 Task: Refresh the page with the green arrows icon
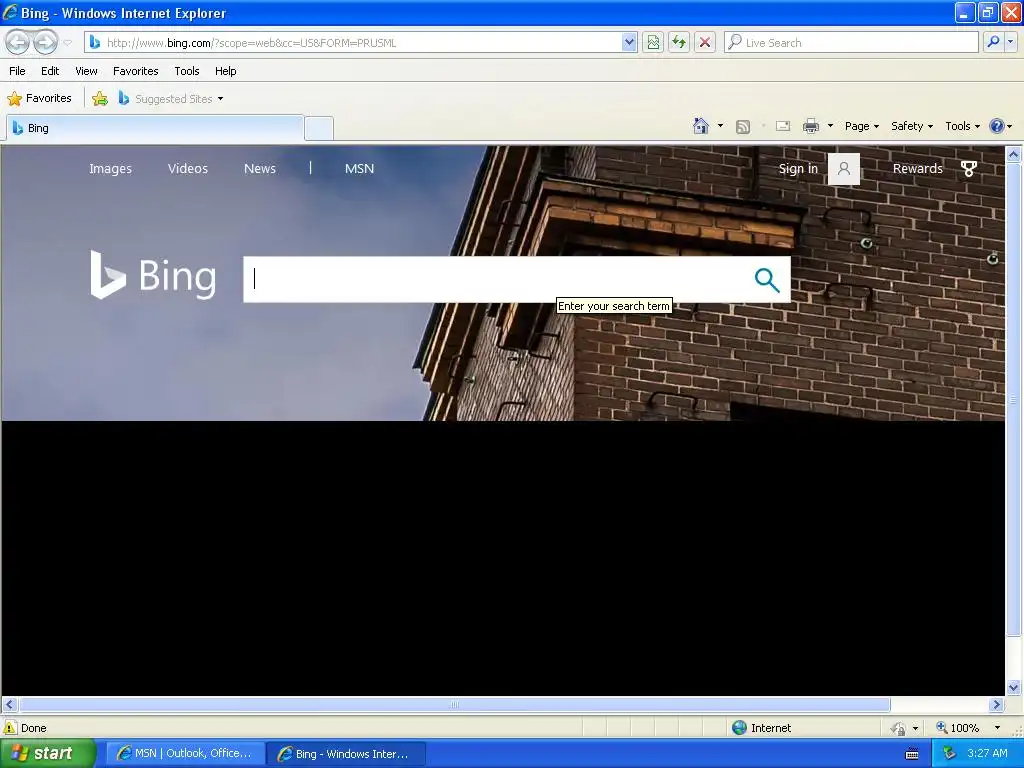coord(679,43)
